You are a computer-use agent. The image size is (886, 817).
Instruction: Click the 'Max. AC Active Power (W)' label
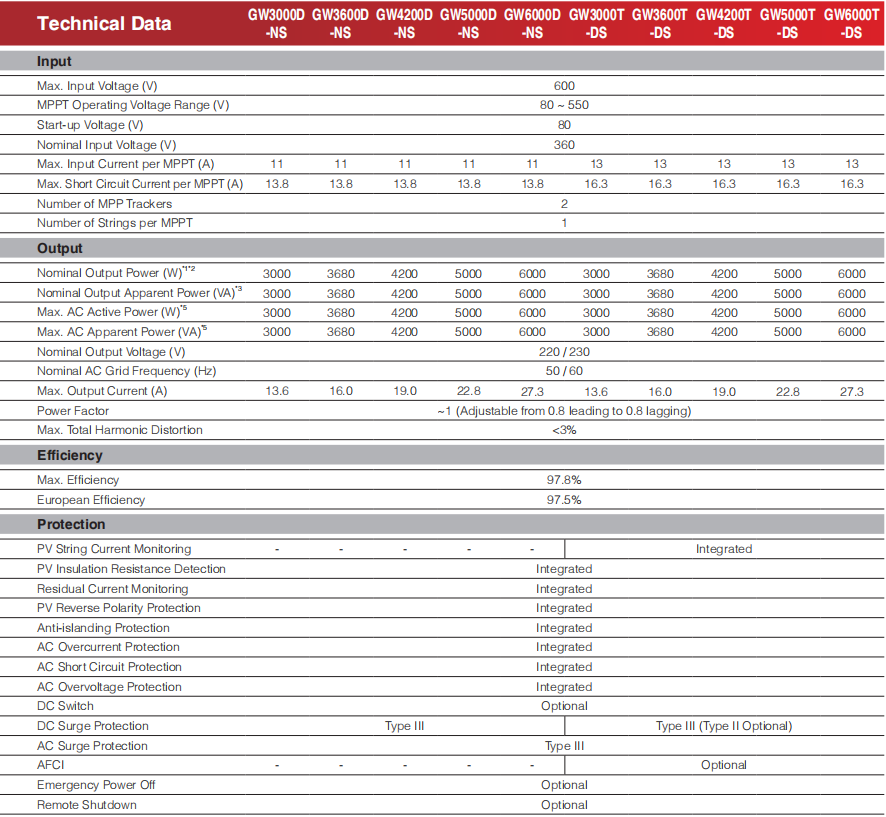112,311
